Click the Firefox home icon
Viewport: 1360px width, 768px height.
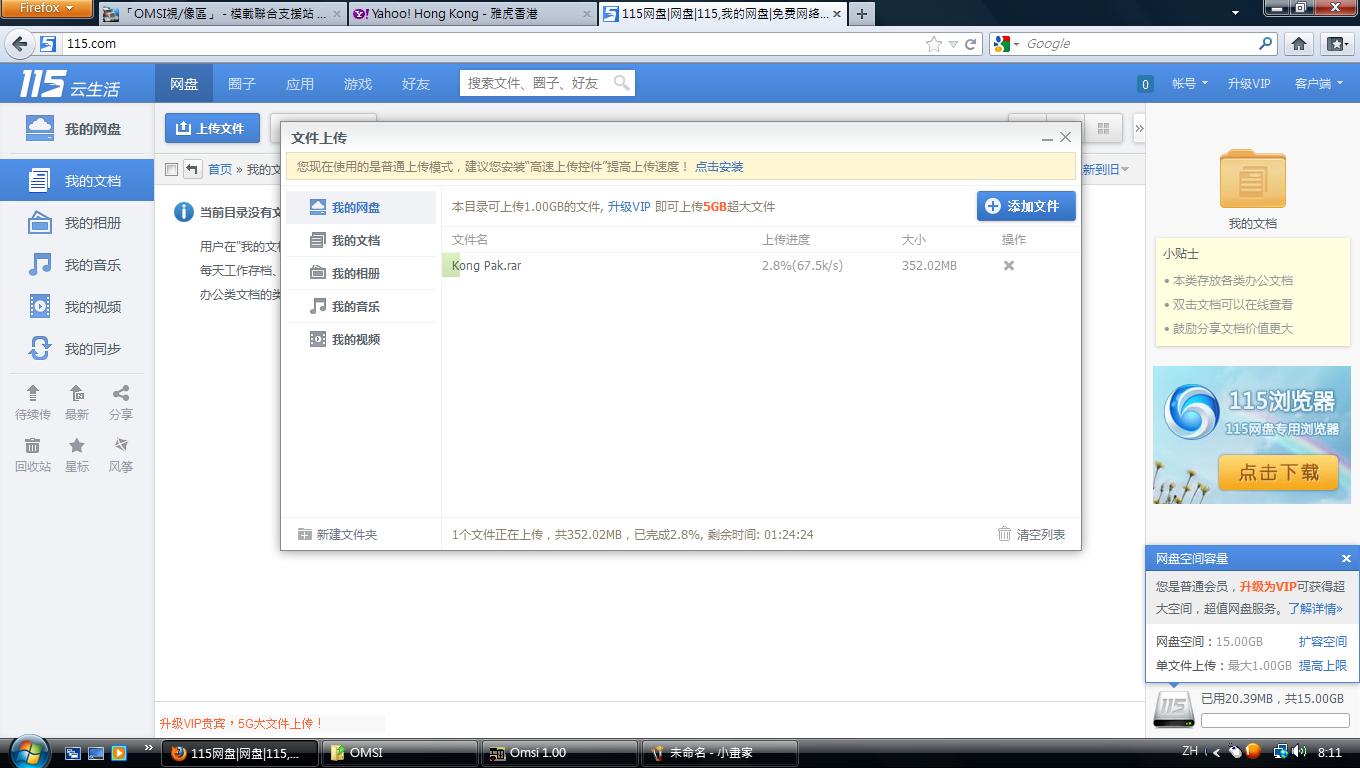click(1298, 44)
